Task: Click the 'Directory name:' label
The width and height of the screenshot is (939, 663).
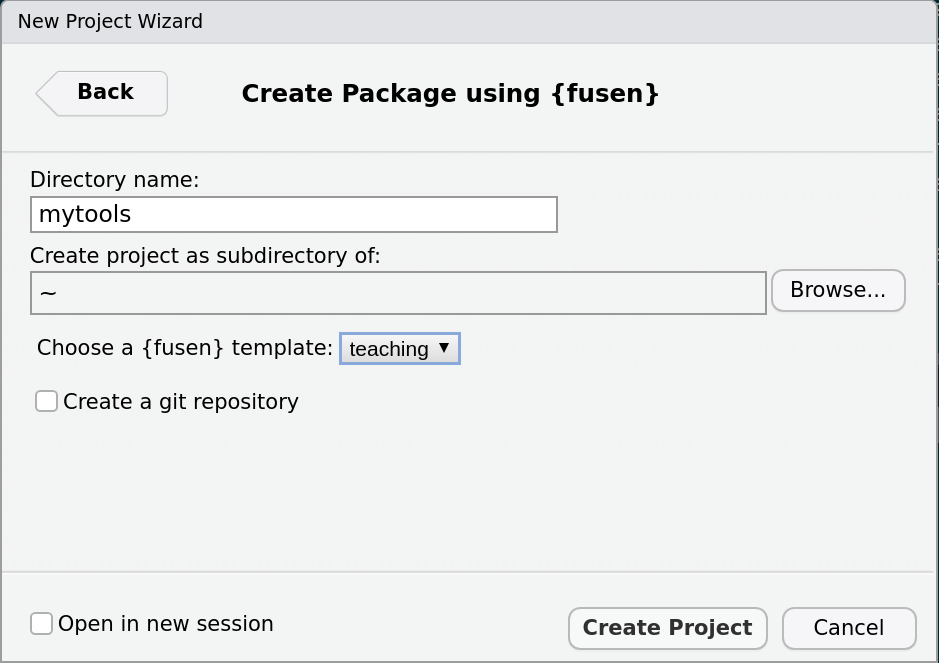Action: pyautogui.click(x=114, y=180)
